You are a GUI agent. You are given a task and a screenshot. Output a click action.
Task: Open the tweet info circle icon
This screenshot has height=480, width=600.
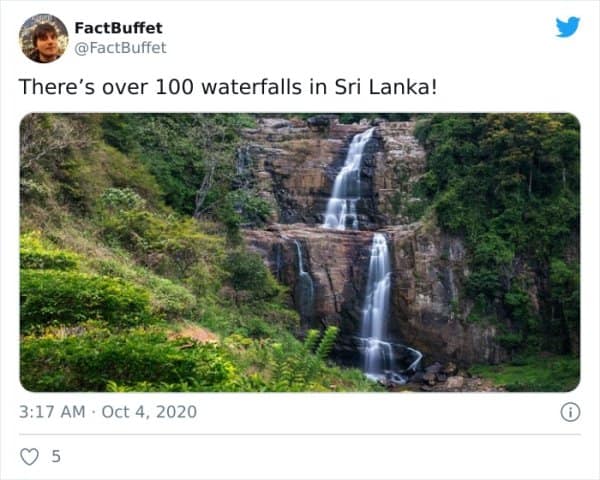point(570,412)
